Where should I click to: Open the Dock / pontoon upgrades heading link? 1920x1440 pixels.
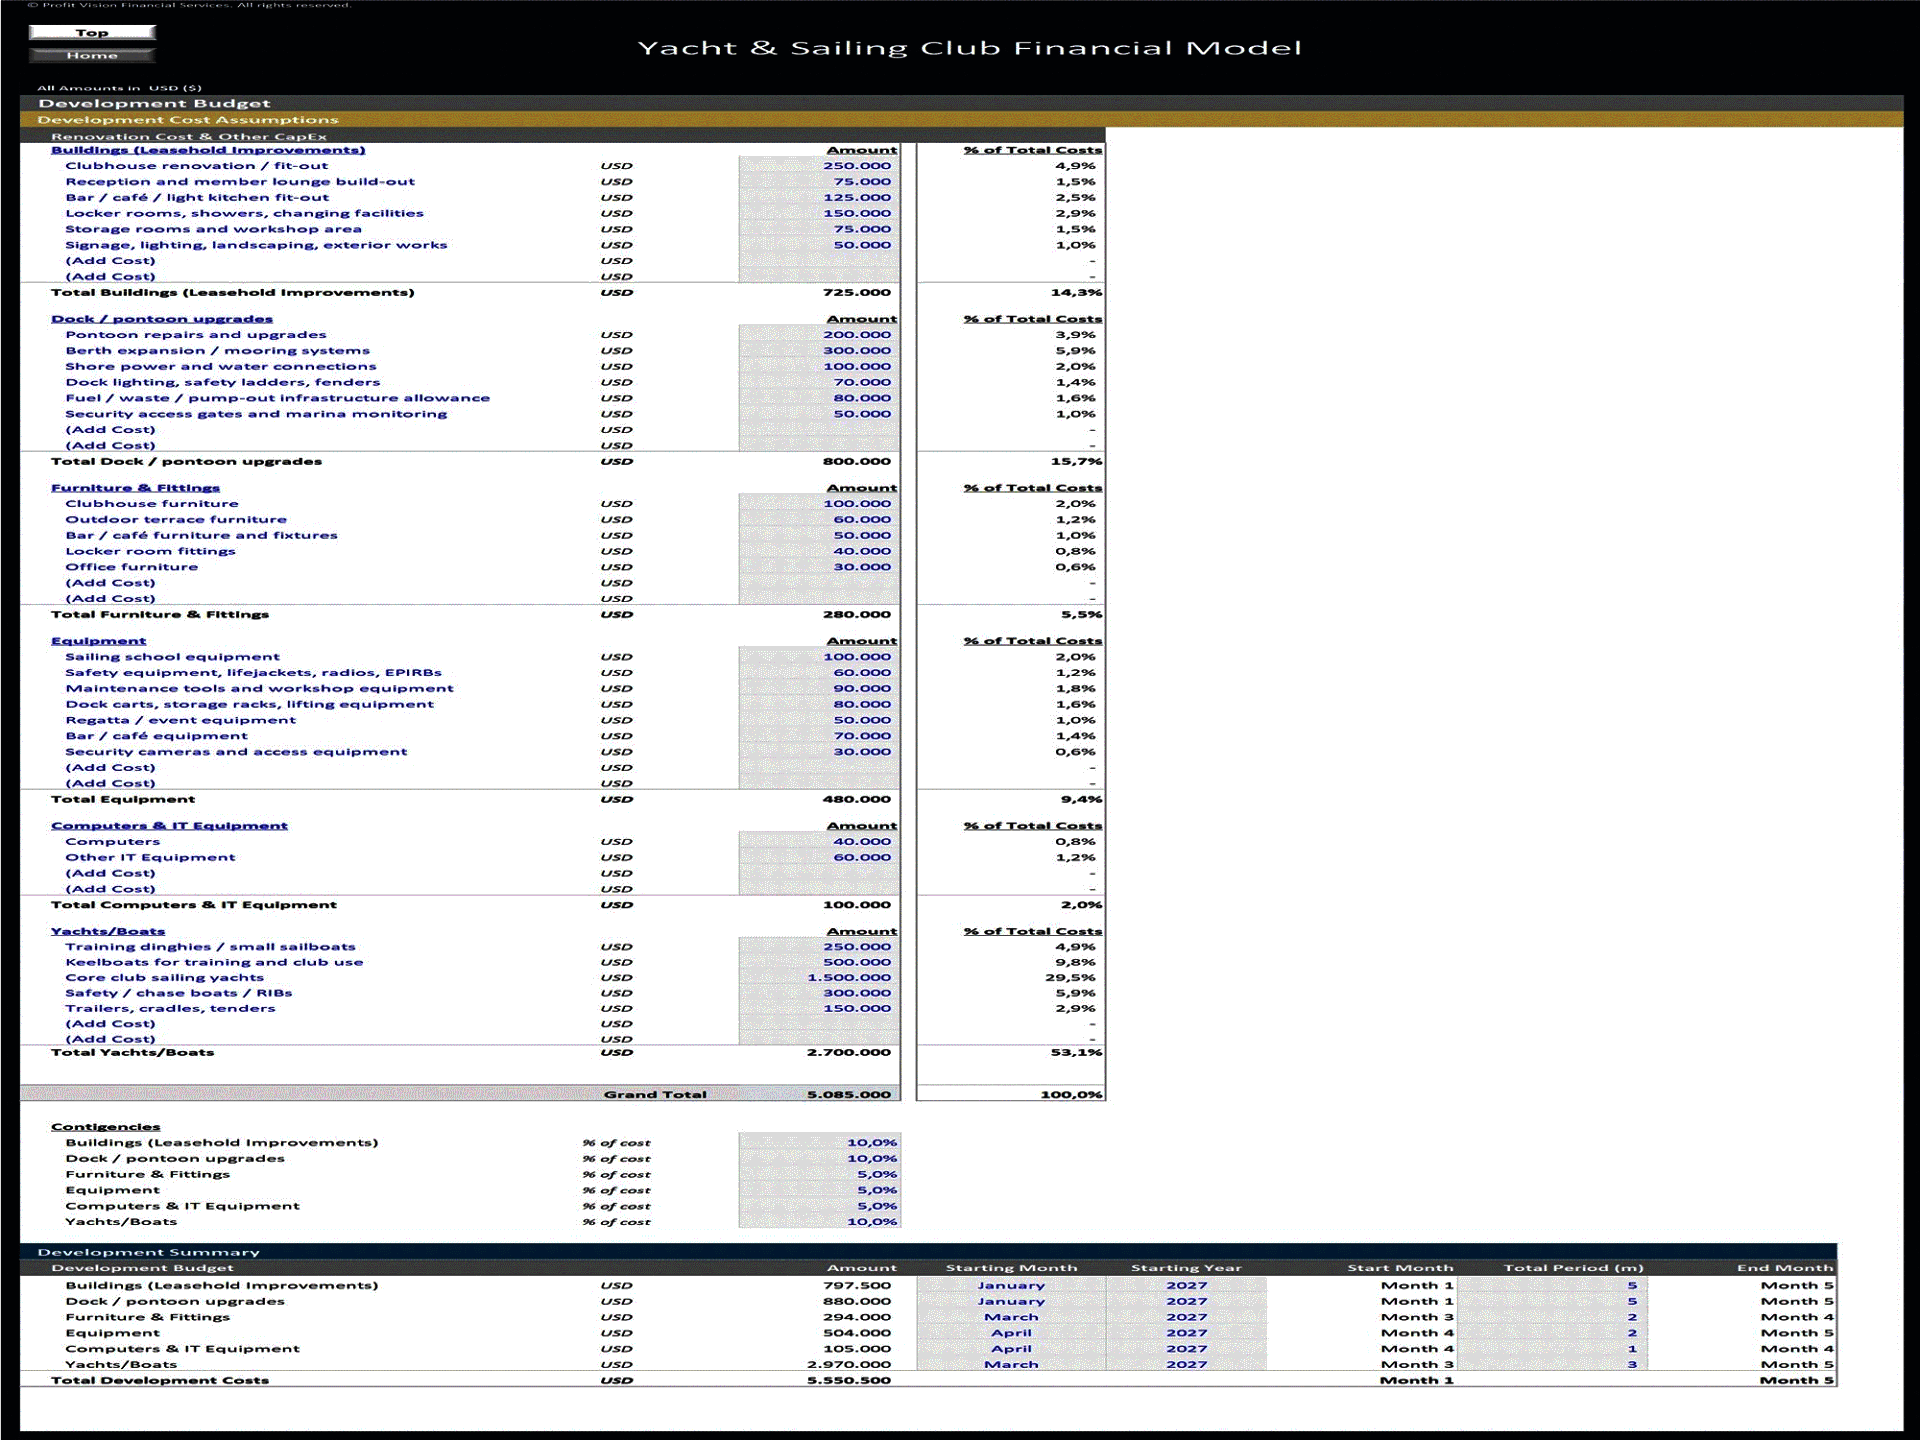(x=162, y=319)
